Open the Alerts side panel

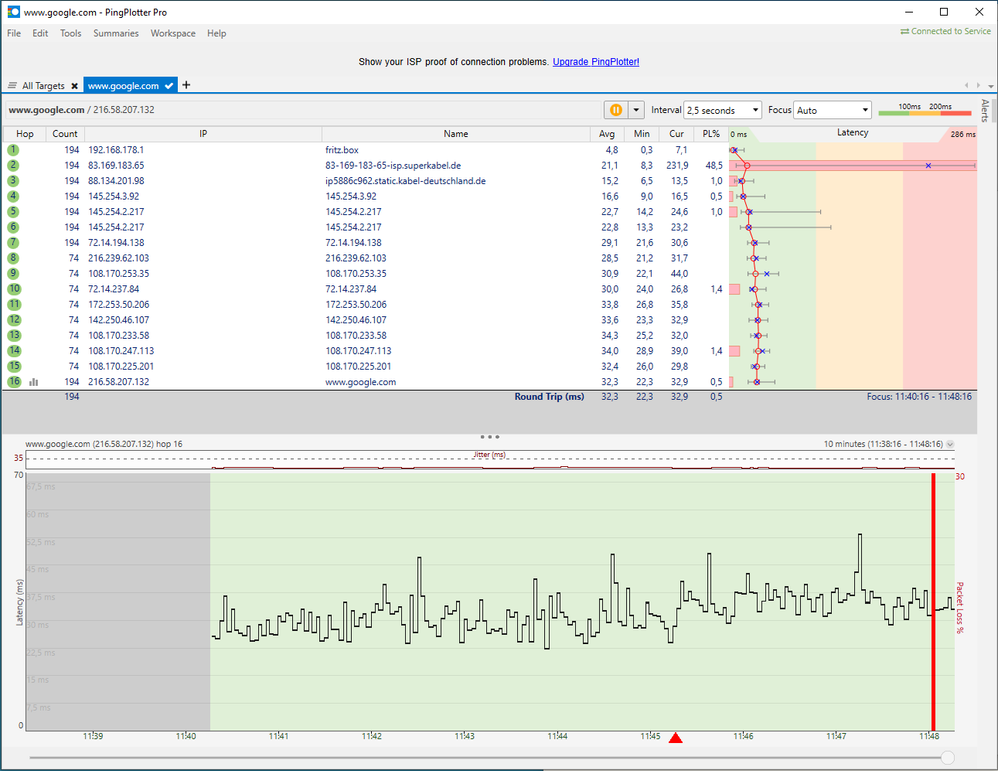(x=985, y=110)
